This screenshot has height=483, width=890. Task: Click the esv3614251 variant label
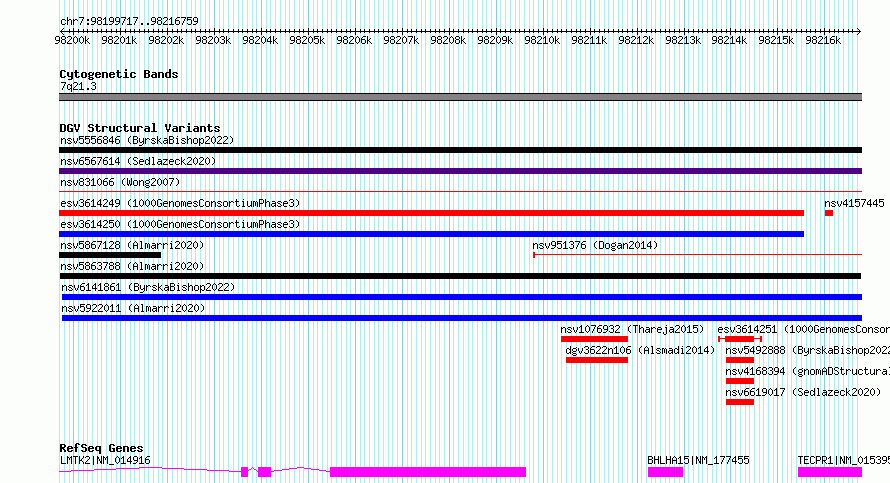804,329
